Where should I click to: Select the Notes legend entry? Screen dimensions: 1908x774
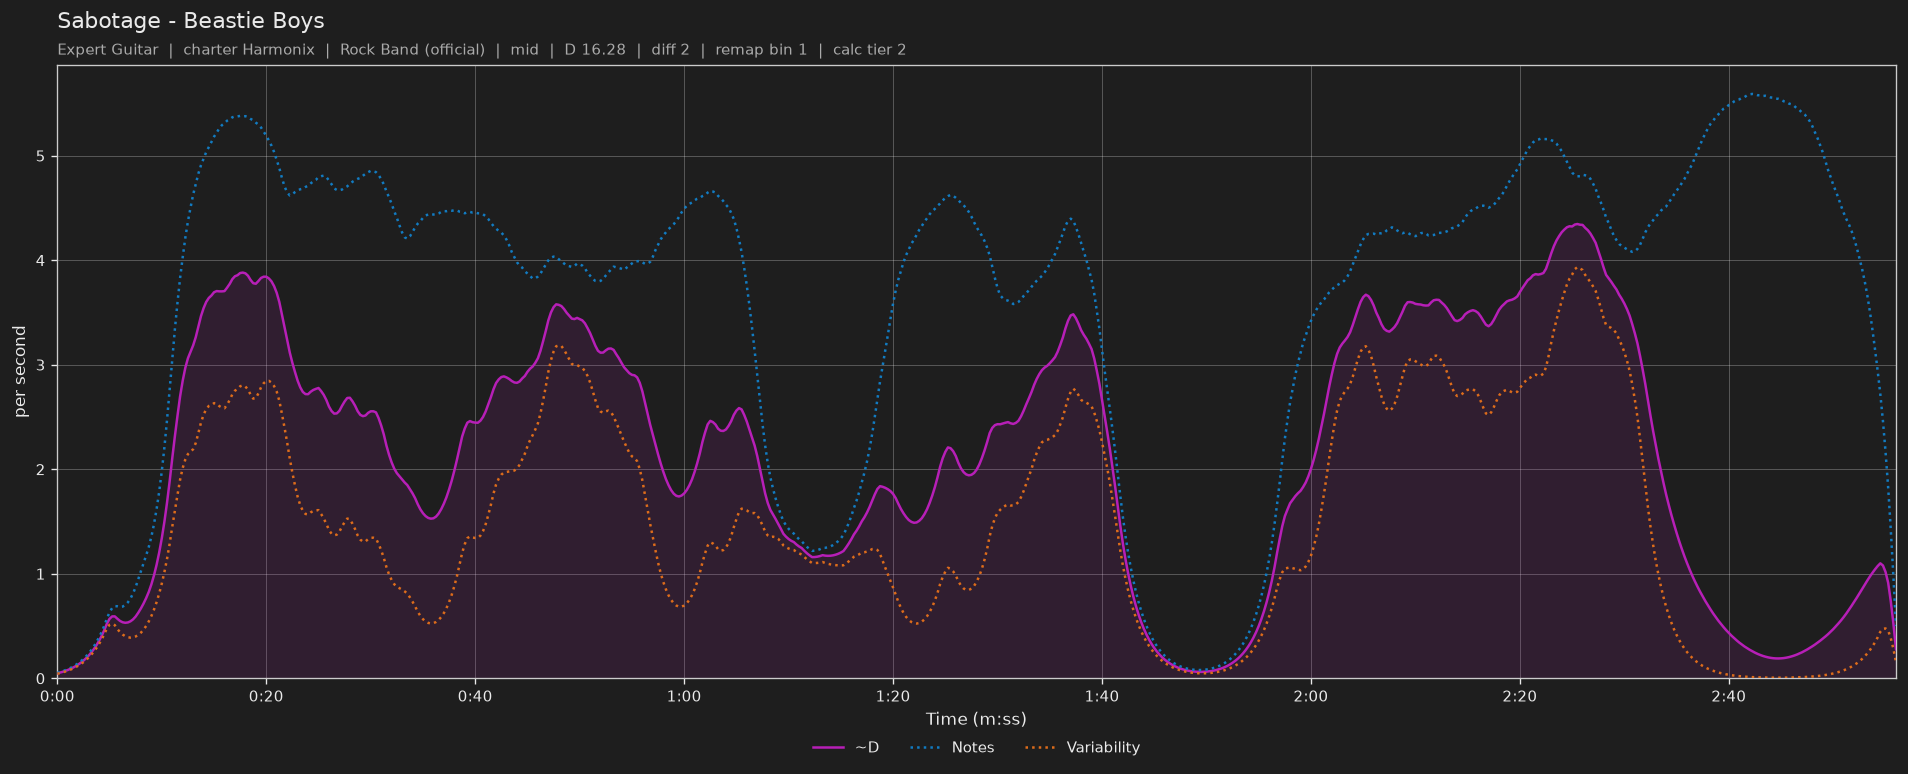(952, 747)
